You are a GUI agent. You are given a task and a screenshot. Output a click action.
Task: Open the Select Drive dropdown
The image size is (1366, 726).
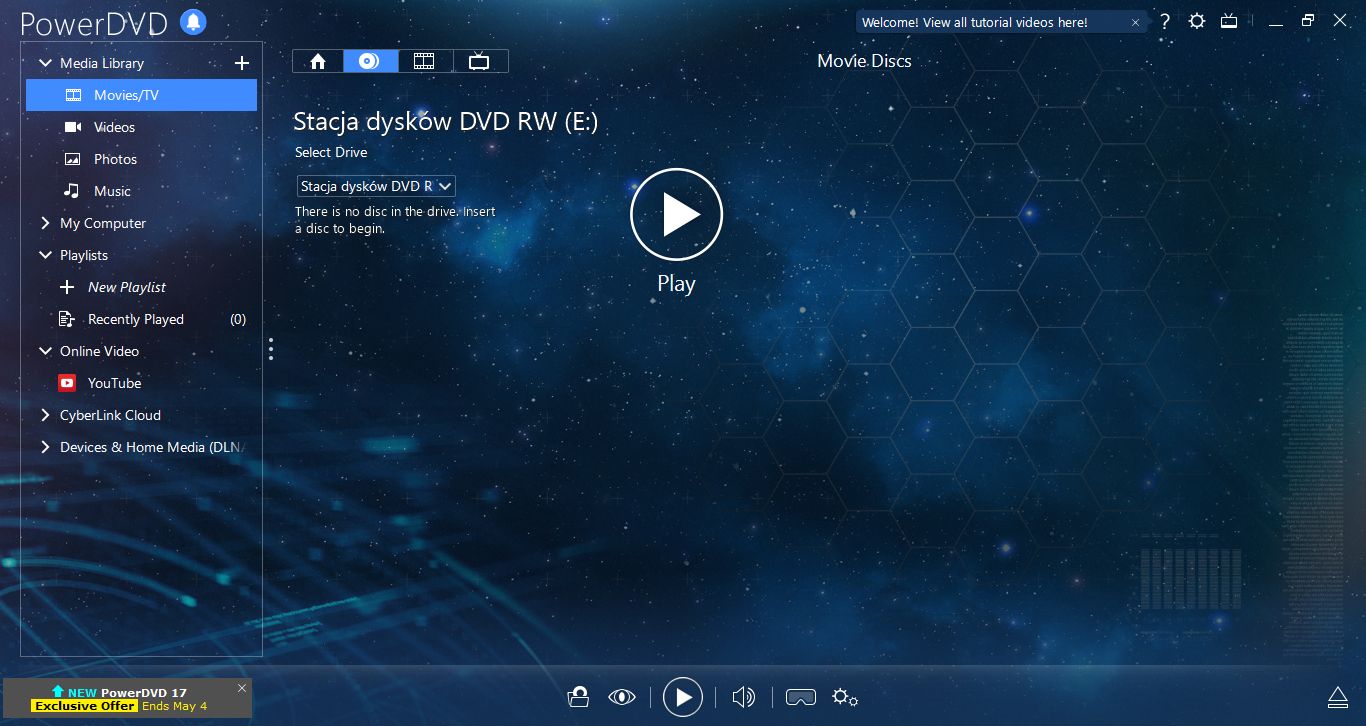pos(376,186)
